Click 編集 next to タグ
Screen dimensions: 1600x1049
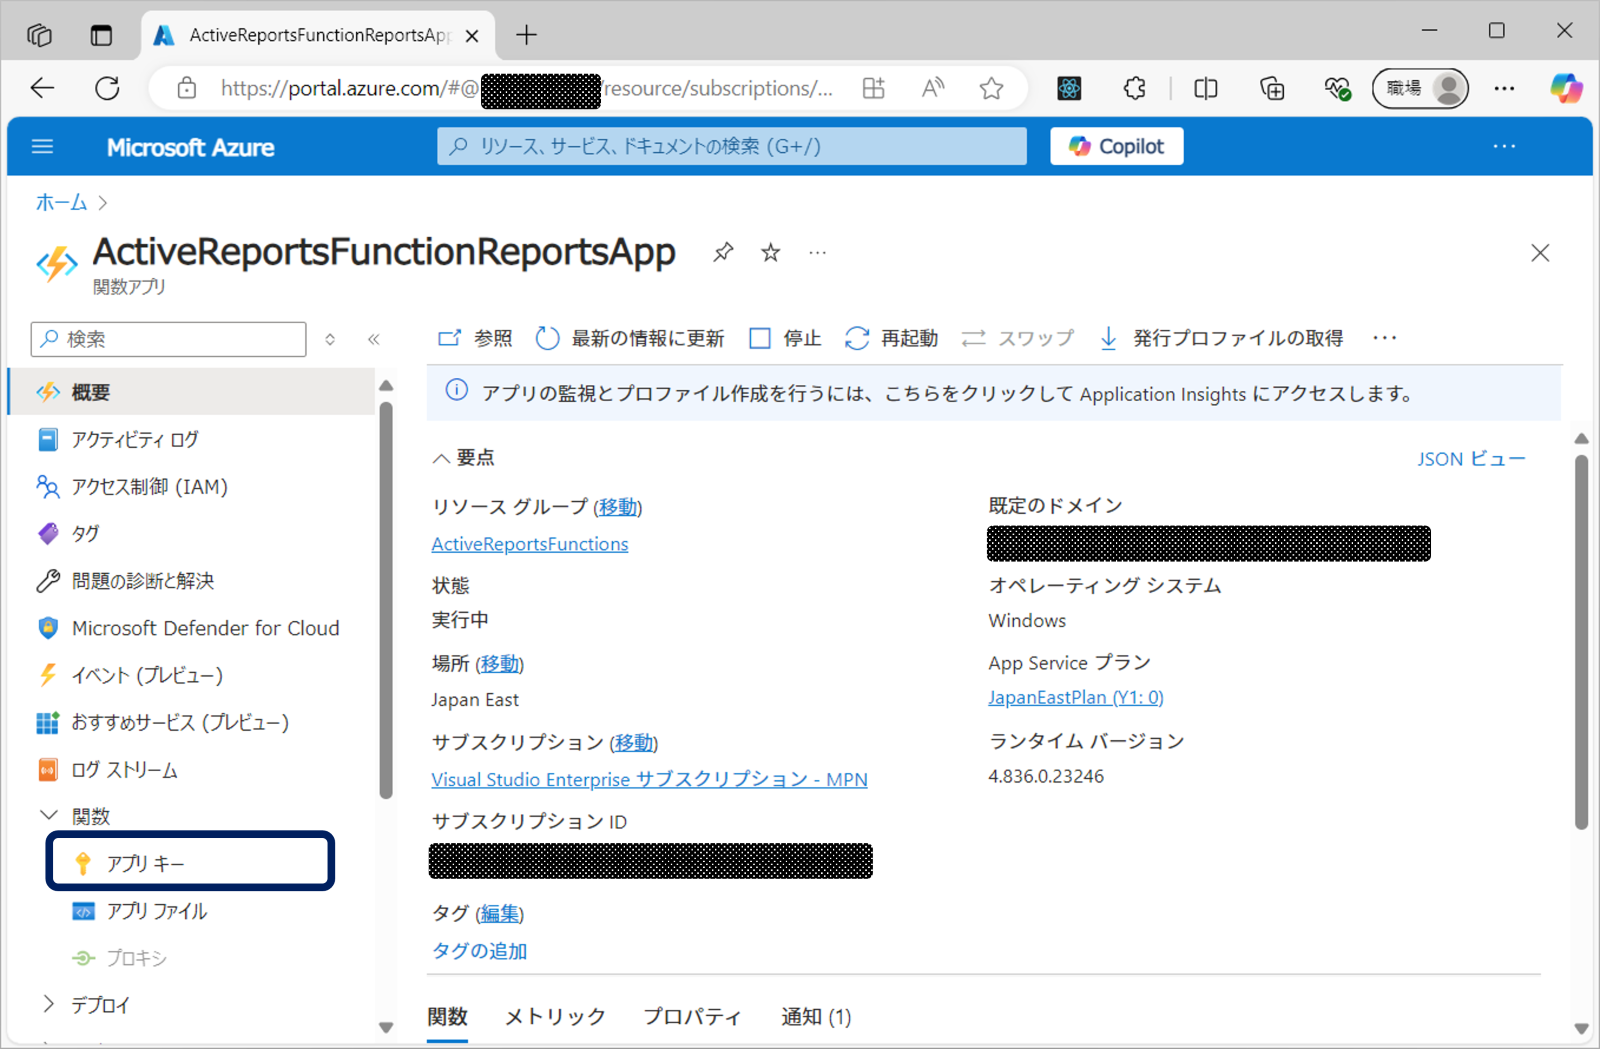point(499,913)
